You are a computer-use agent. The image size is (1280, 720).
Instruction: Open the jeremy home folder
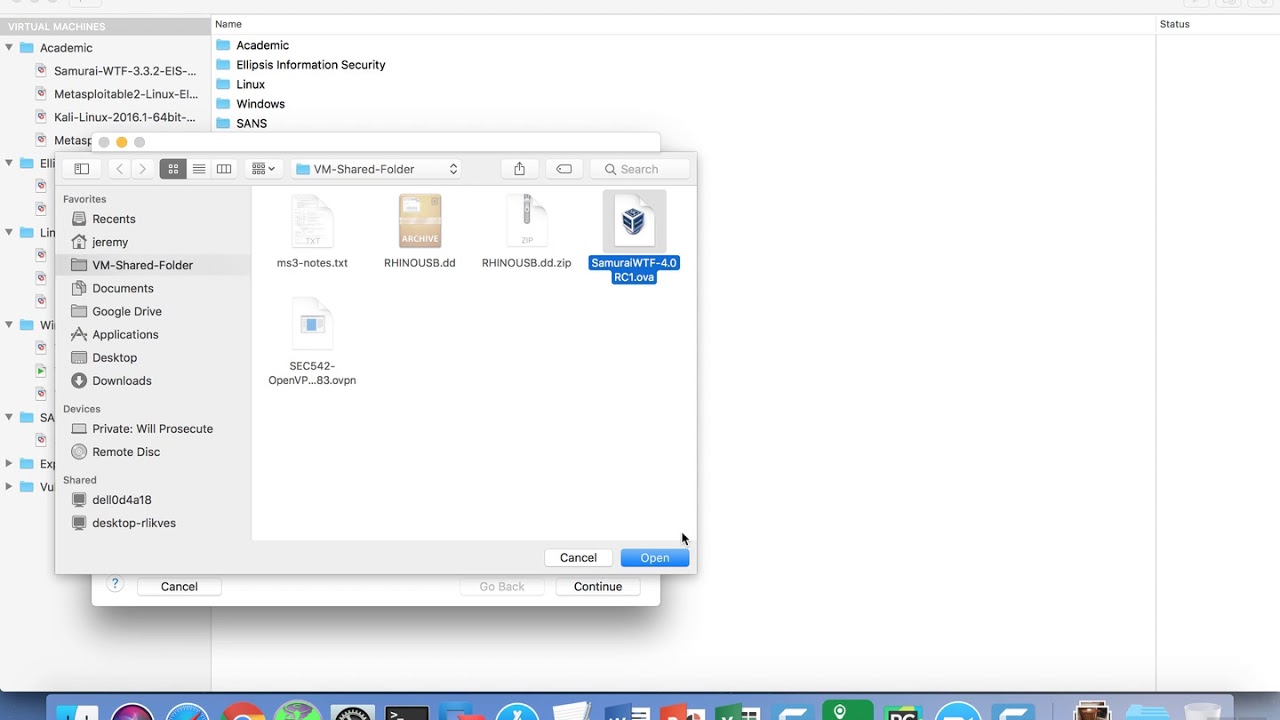110,242
